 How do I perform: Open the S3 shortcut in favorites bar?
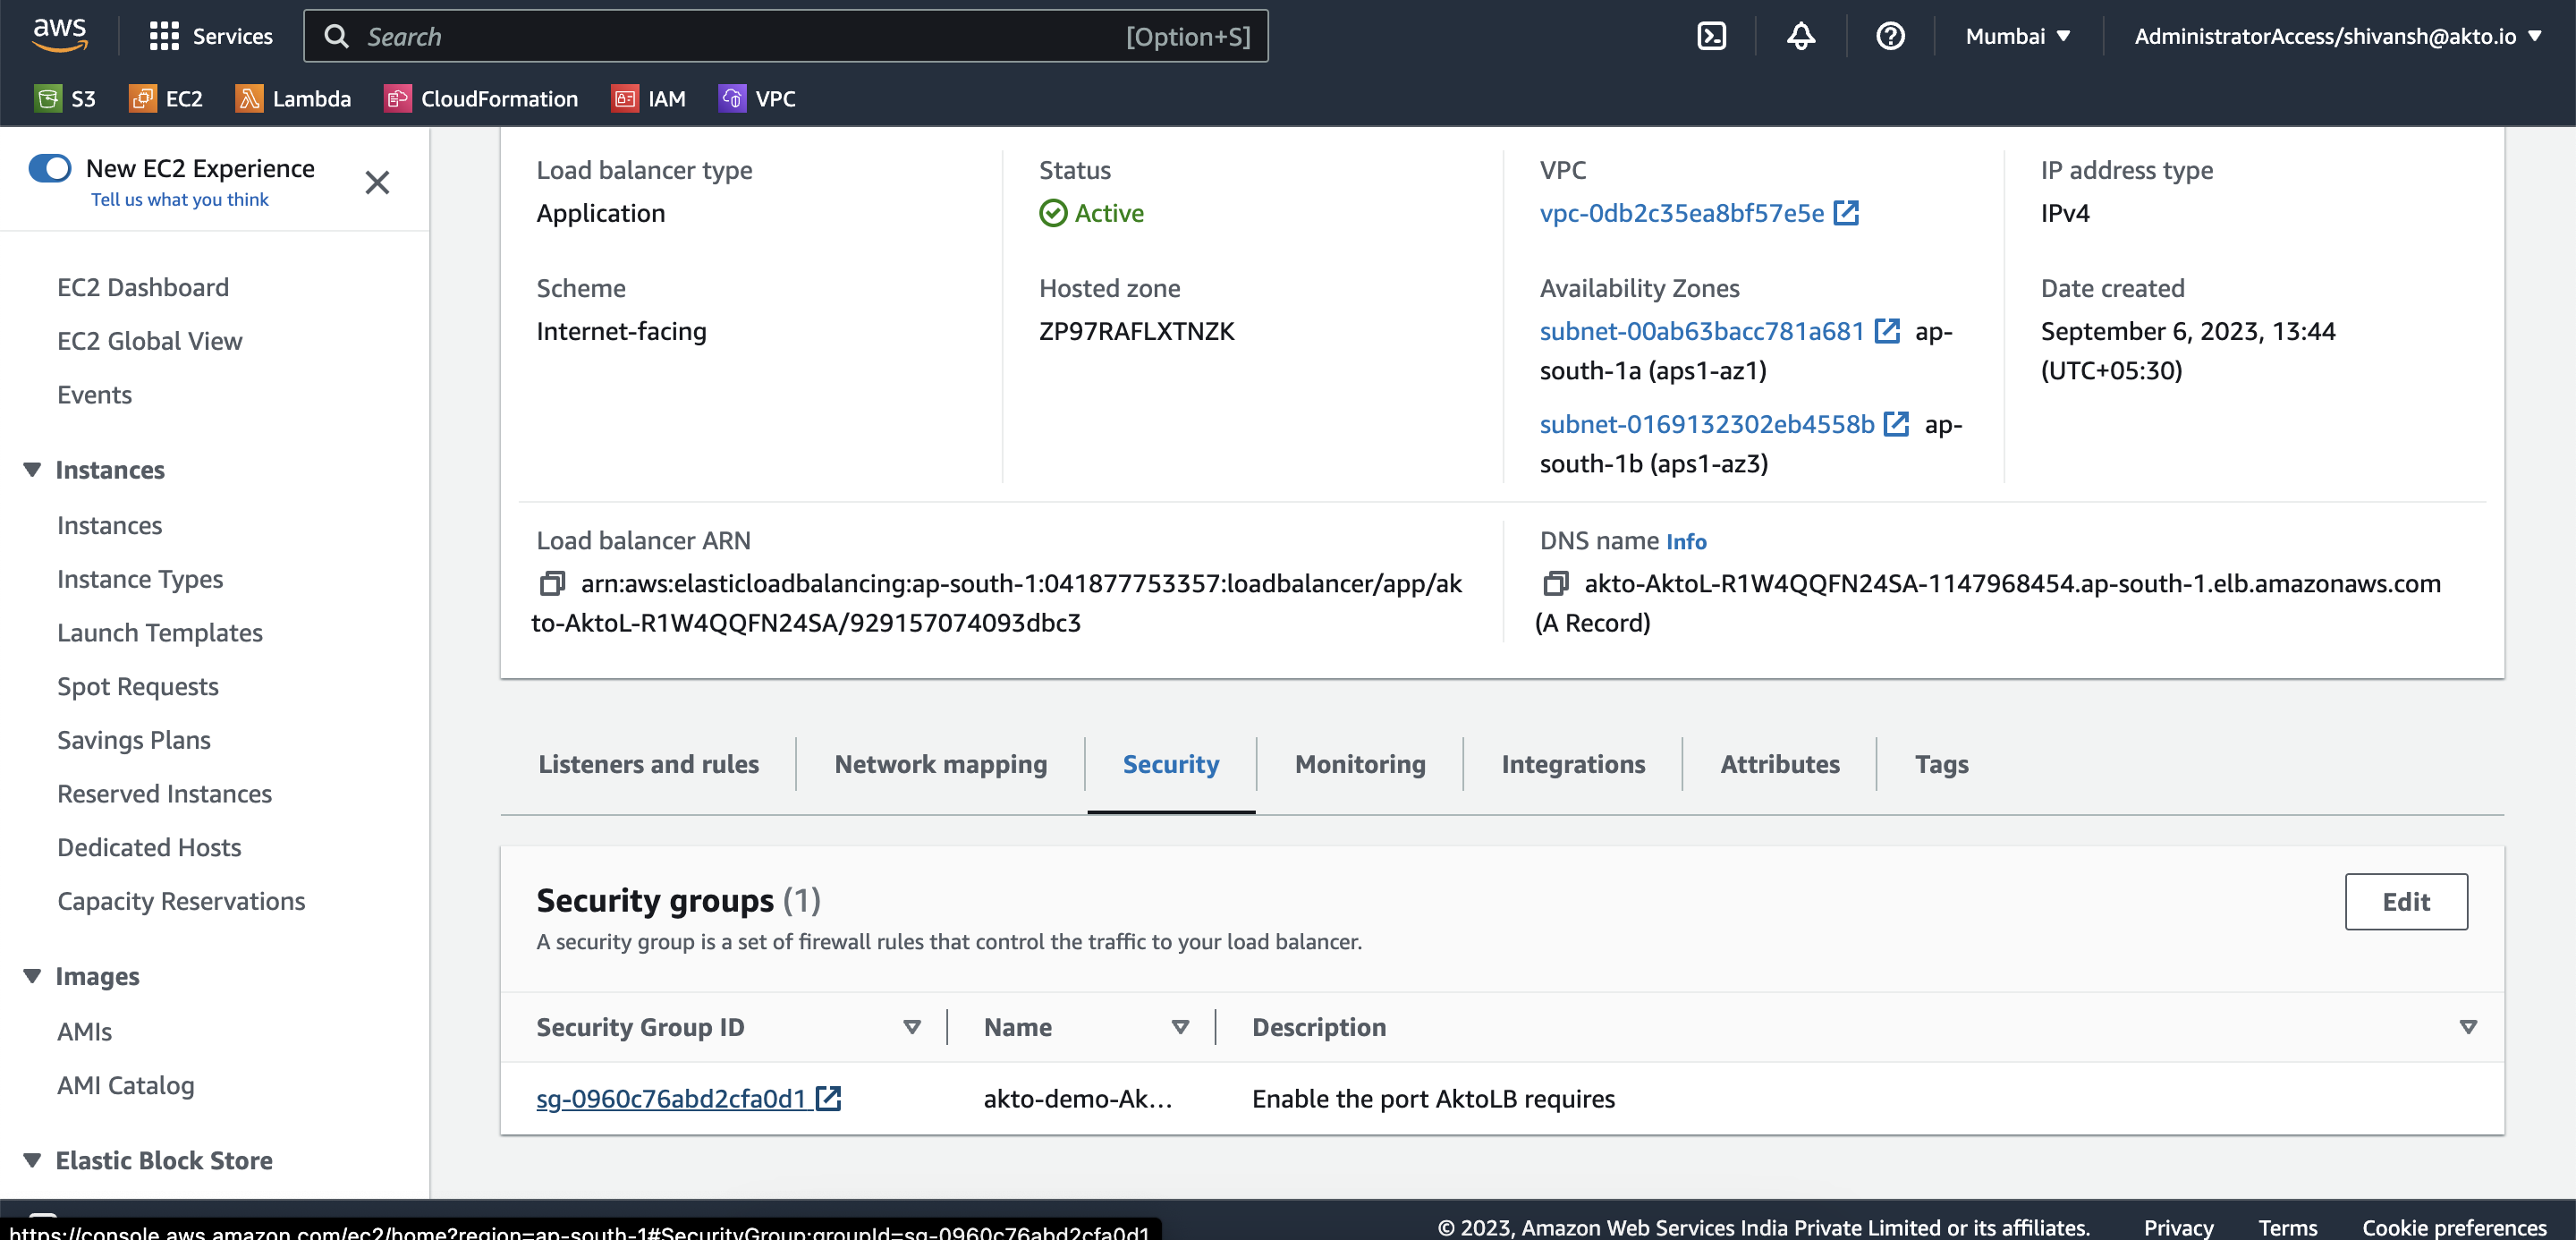pyautogui.click(x=65, y=98)
